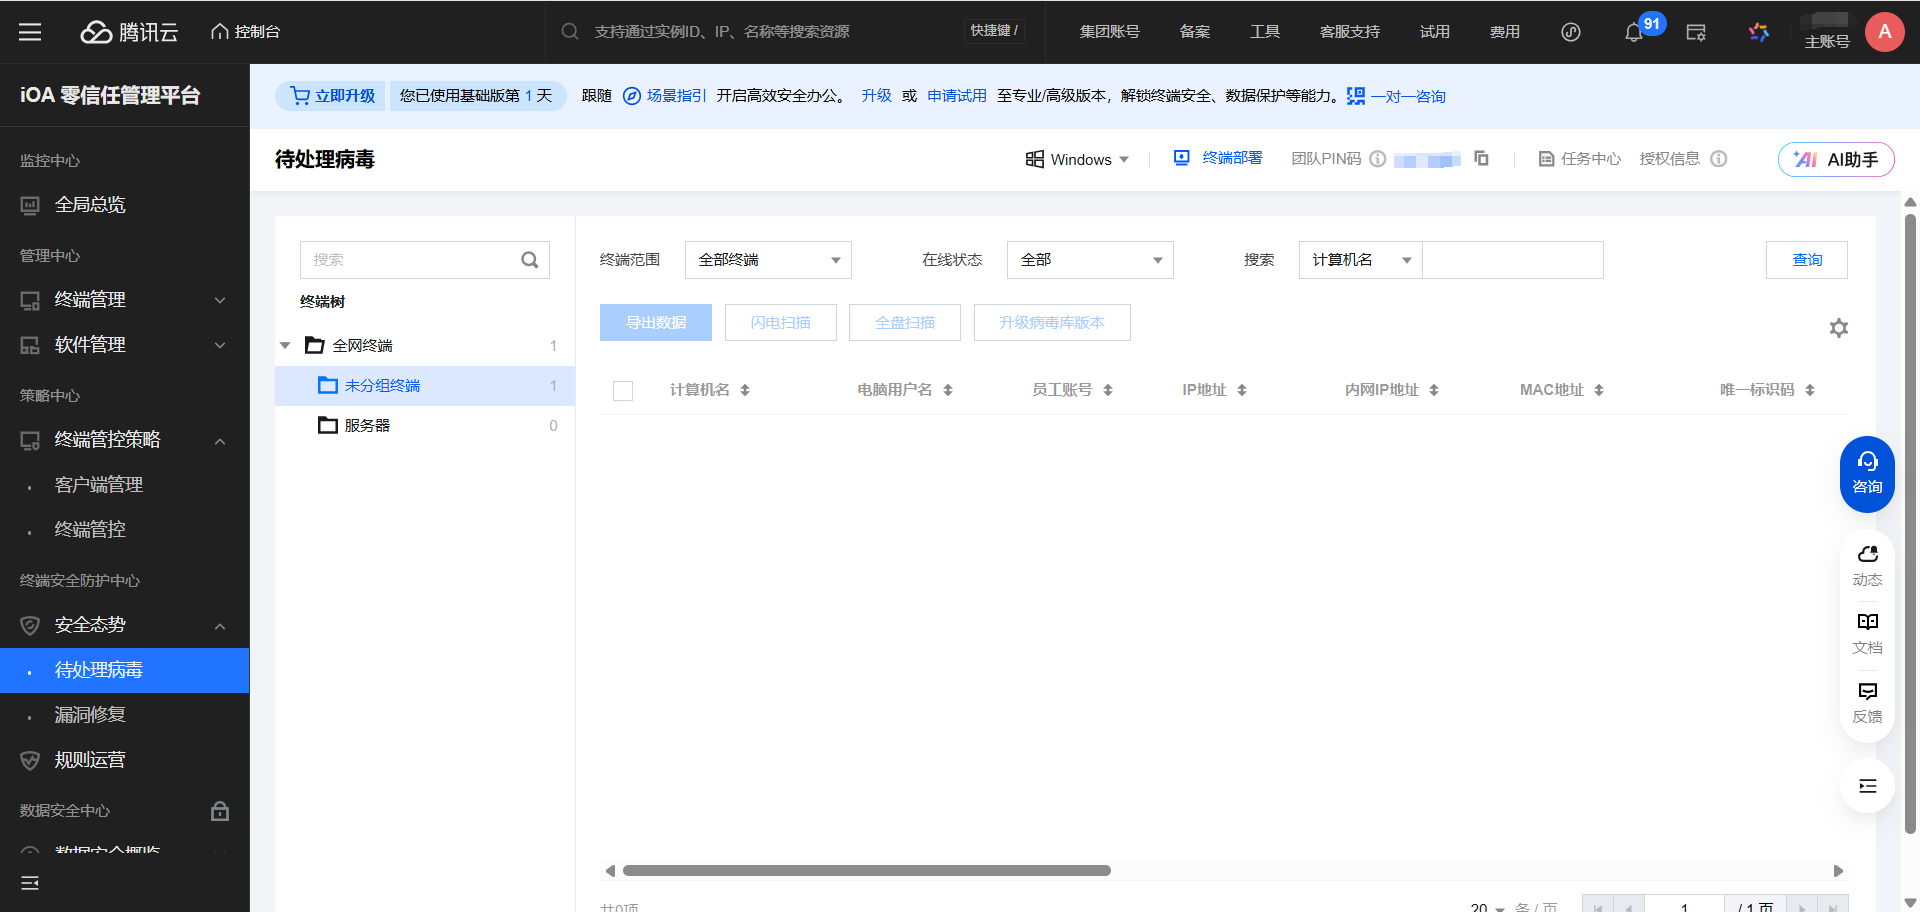Click the 申请试用 link
Image resolution: width=1920 pixels, height=912 pixels.
[x=957, y=96]
